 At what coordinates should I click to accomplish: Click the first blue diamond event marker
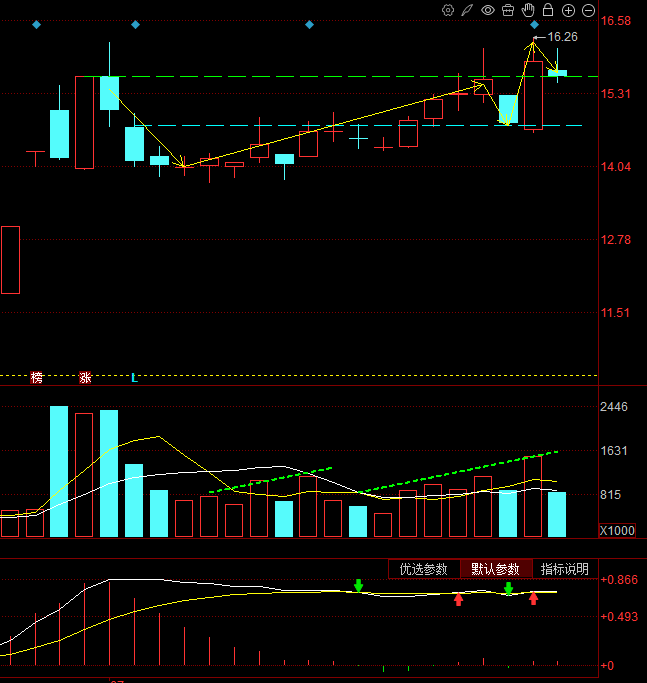[37, 25]
